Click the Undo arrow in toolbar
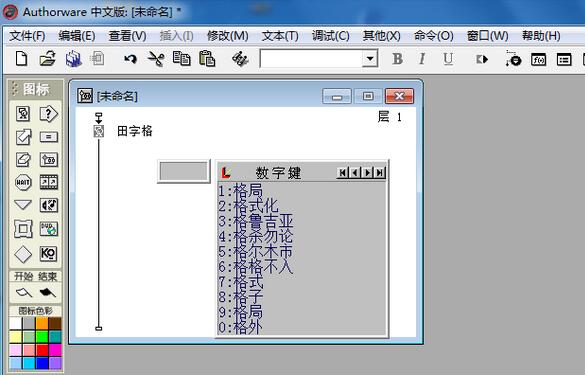This screenshot has height=375, width=585. (130, 59)
